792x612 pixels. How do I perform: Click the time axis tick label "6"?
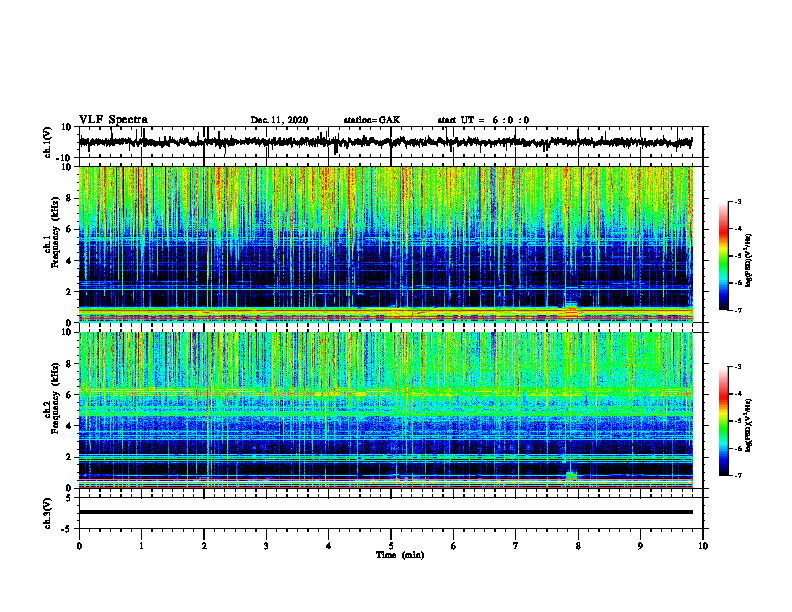pyautogui.click(x=454, y=546)
